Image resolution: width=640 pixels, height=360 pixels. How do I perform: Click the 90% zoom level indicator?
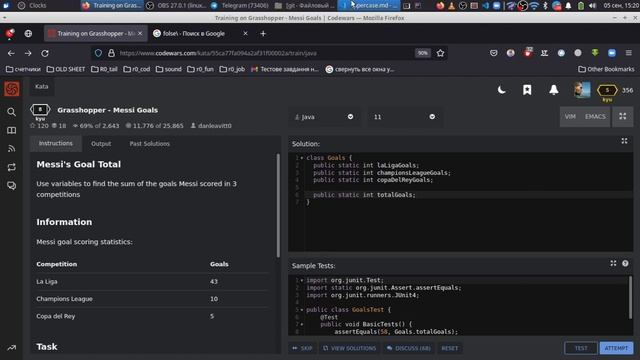422,53
